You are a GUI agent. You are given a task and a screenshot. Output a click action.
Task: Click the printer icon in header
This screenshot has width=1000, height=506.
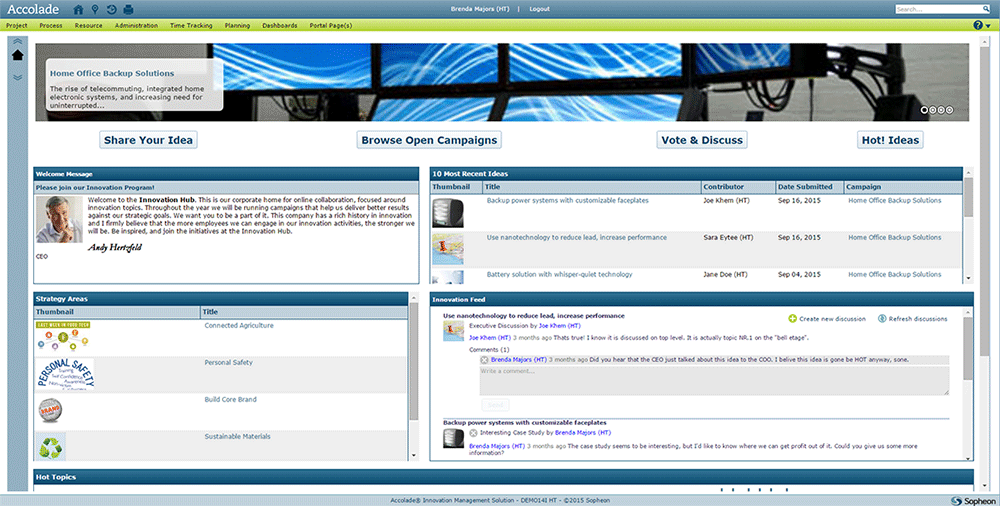(128, 9)
